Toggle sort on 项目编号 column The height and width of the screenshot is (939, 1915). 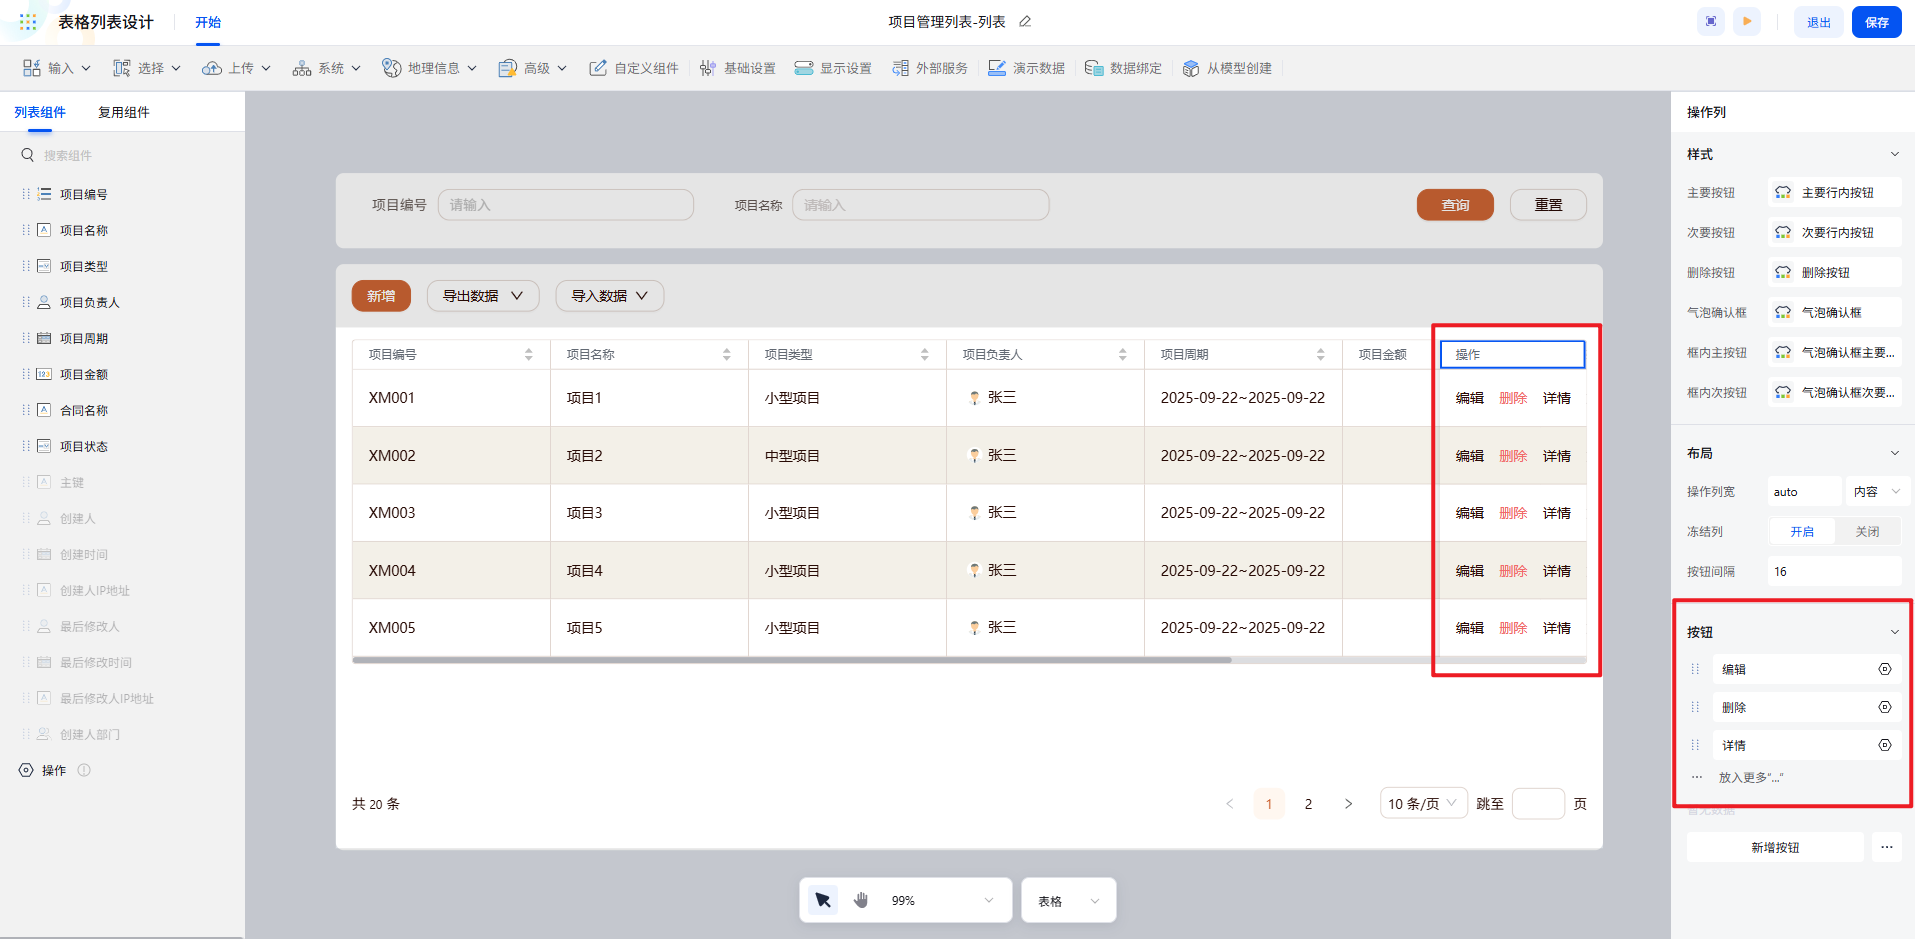pos(528,355)
